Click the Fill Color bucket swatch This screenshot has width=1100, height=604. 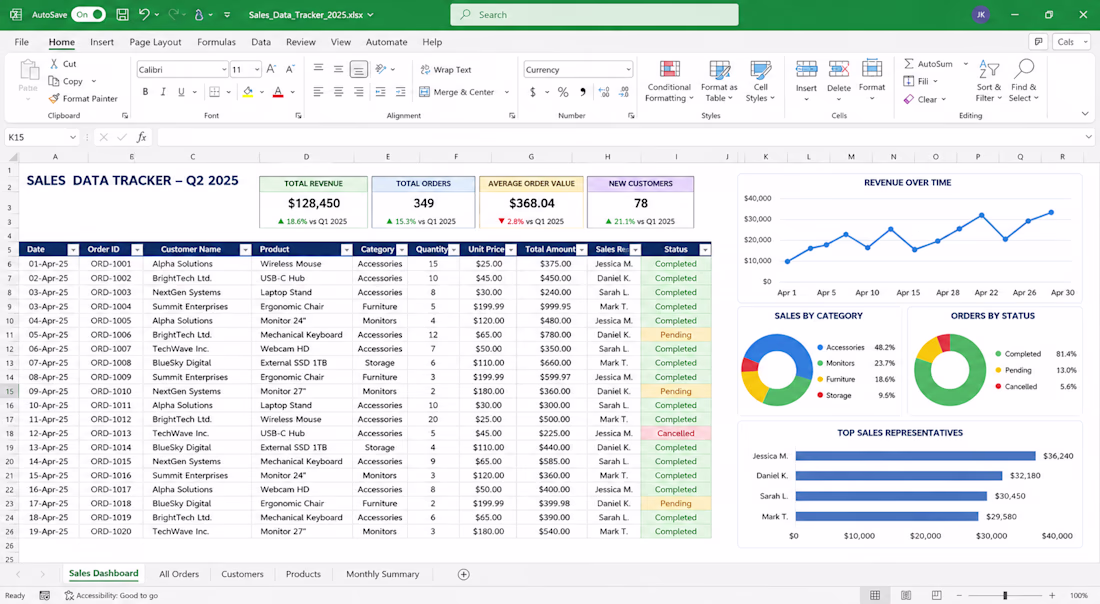click(x=248, y=92)
